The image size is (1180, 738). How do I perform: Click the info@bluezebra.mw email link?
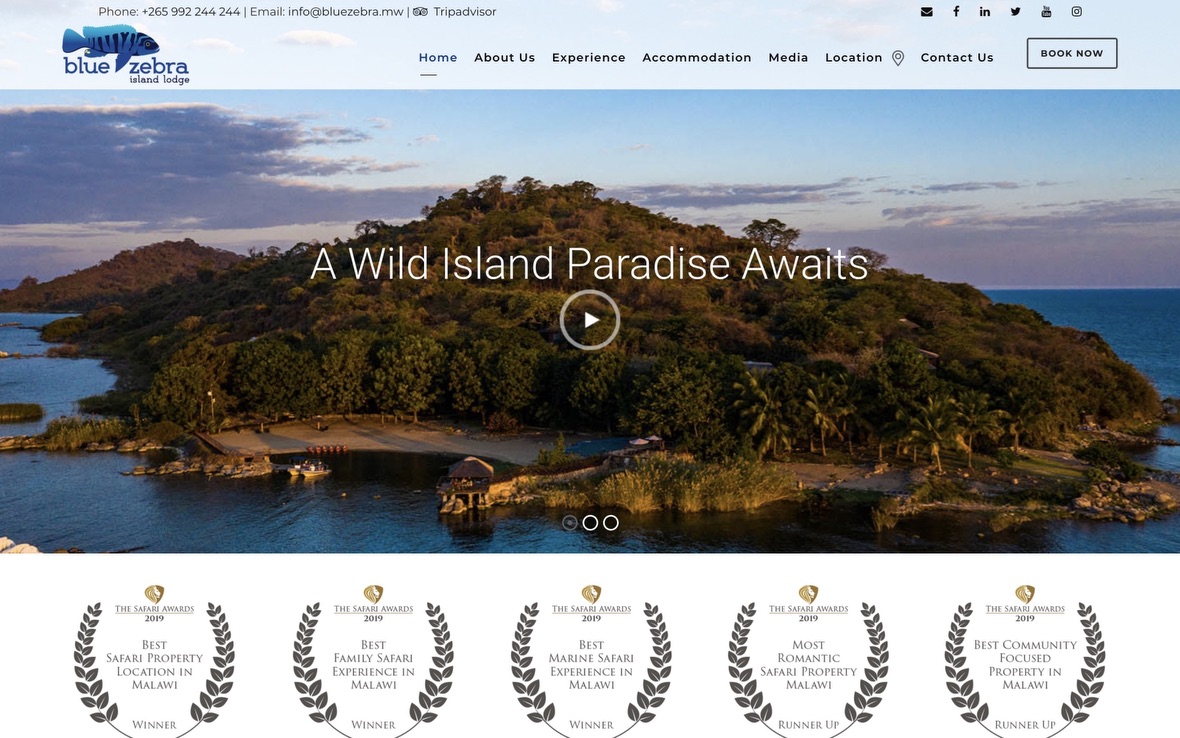[x=345, y=12]
